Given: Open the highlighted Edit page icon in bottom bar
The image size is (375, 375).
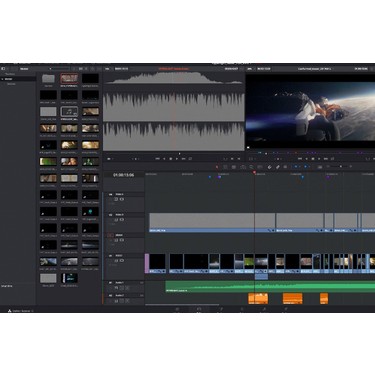Looking at the screenshot, I should tap(199, 309).
